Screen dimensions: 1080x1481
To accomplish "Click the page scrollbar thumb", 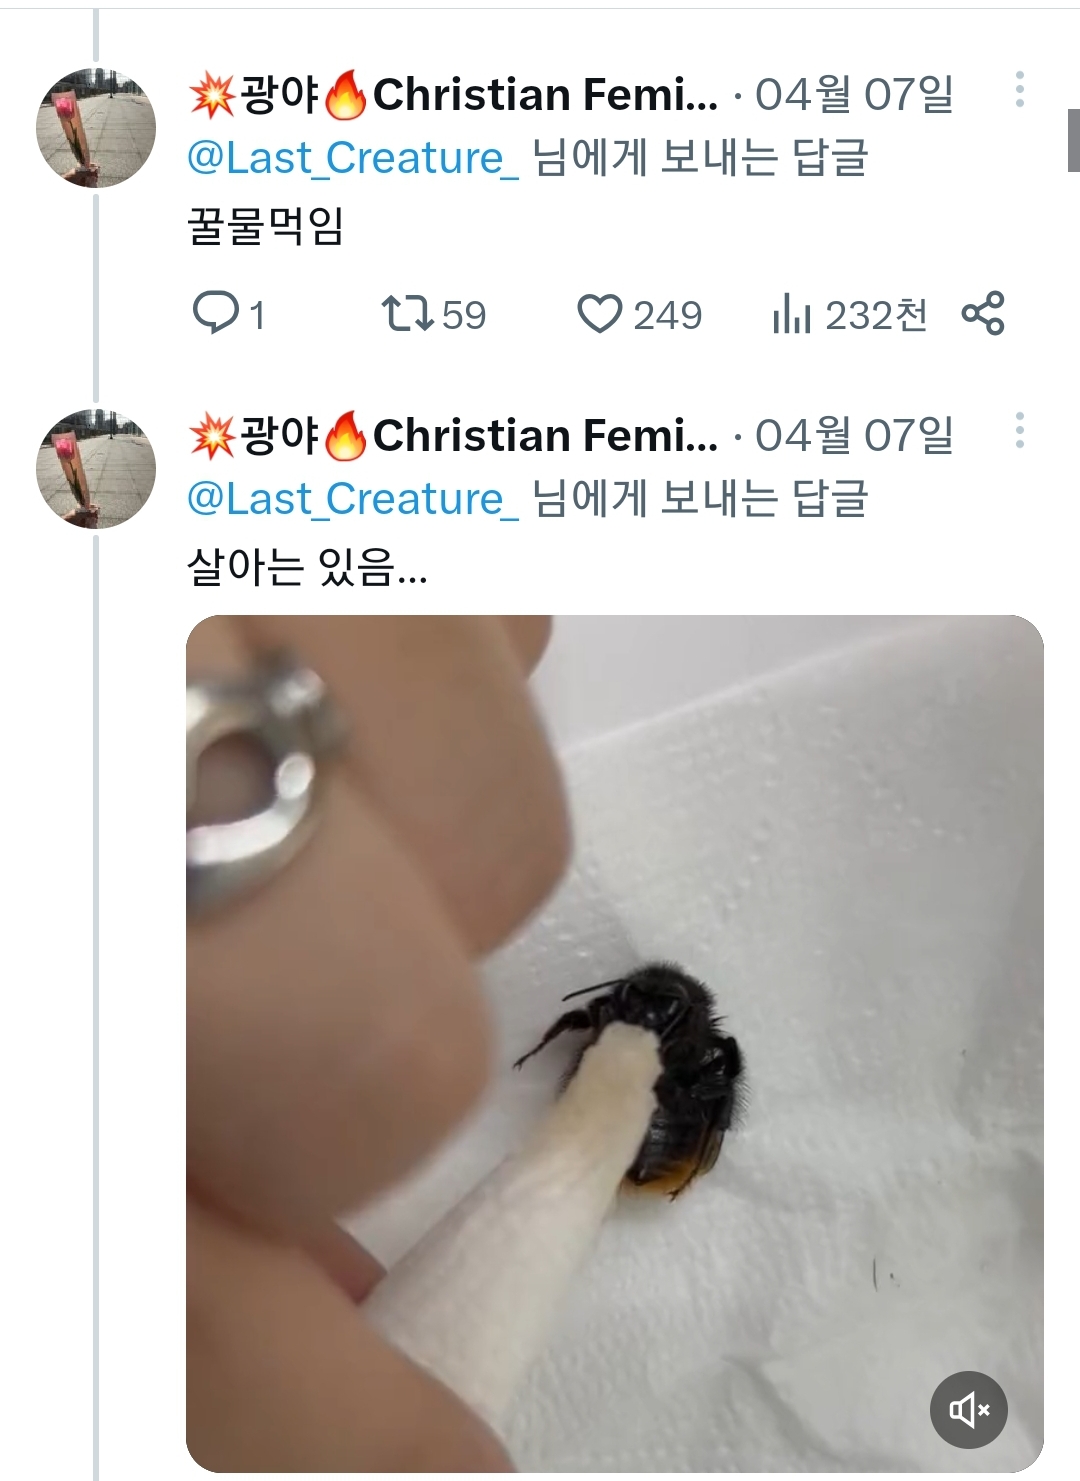I will [x=1073, y=140].
